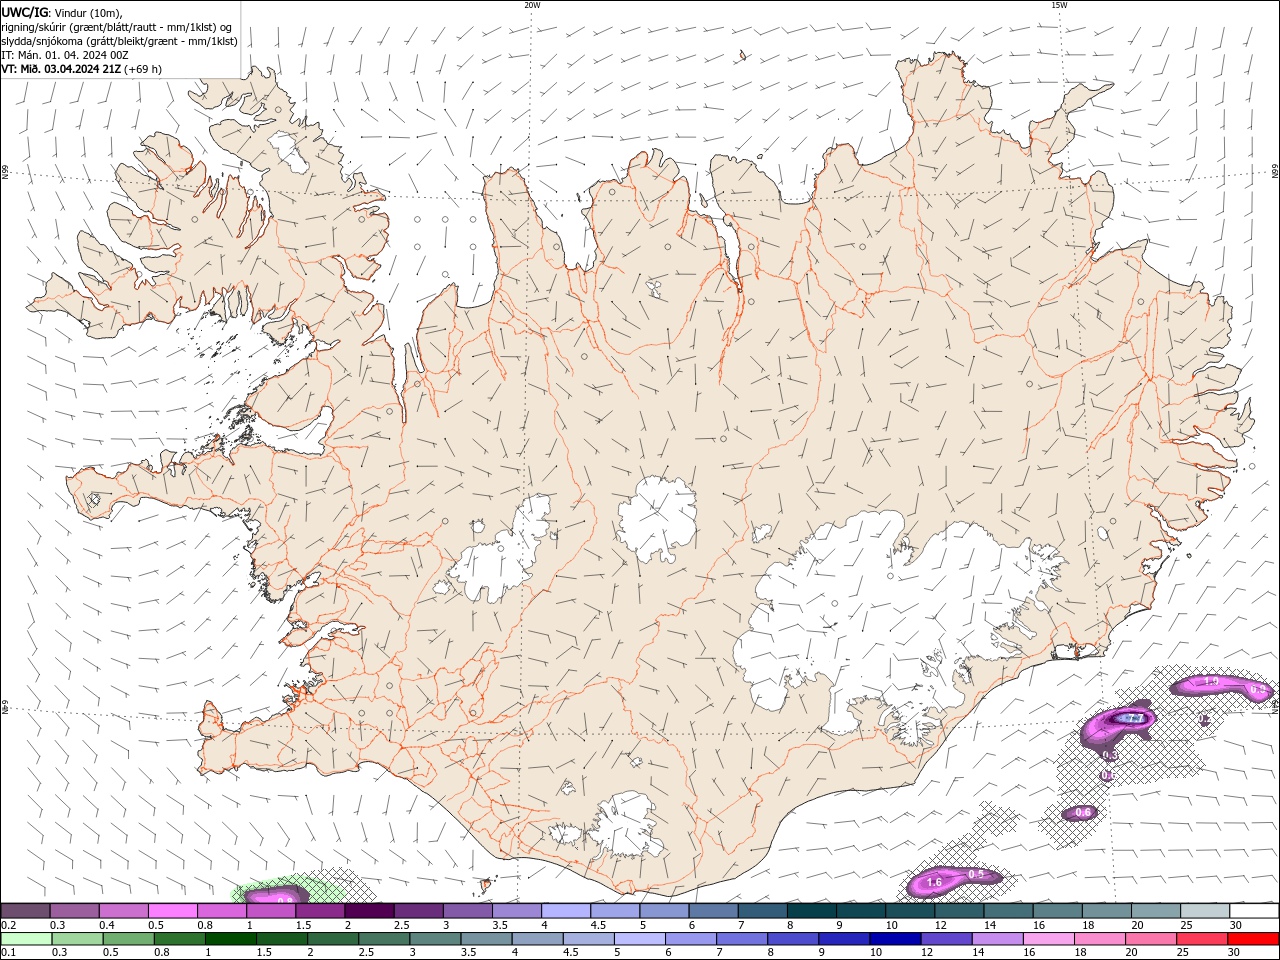
Task: Pick lower-scale pale green swatch between 0.1 and 0.3
Action: (x=27, y=939)
